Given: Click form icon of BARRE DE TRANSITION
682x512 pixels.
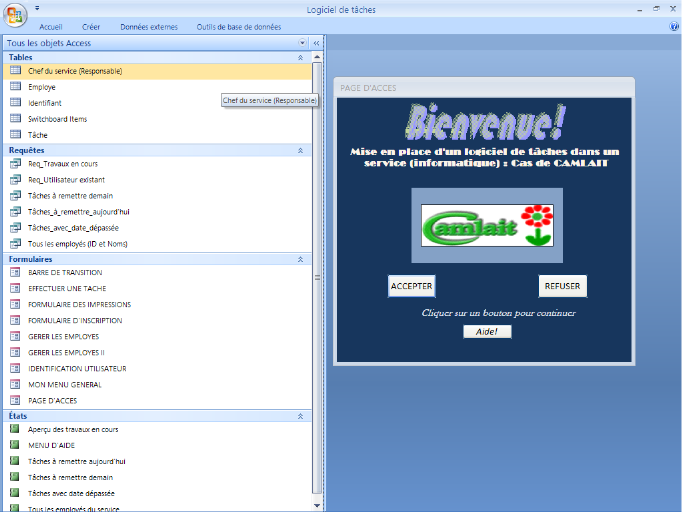Looking at the screenshot, I should (x=15, y=272).
